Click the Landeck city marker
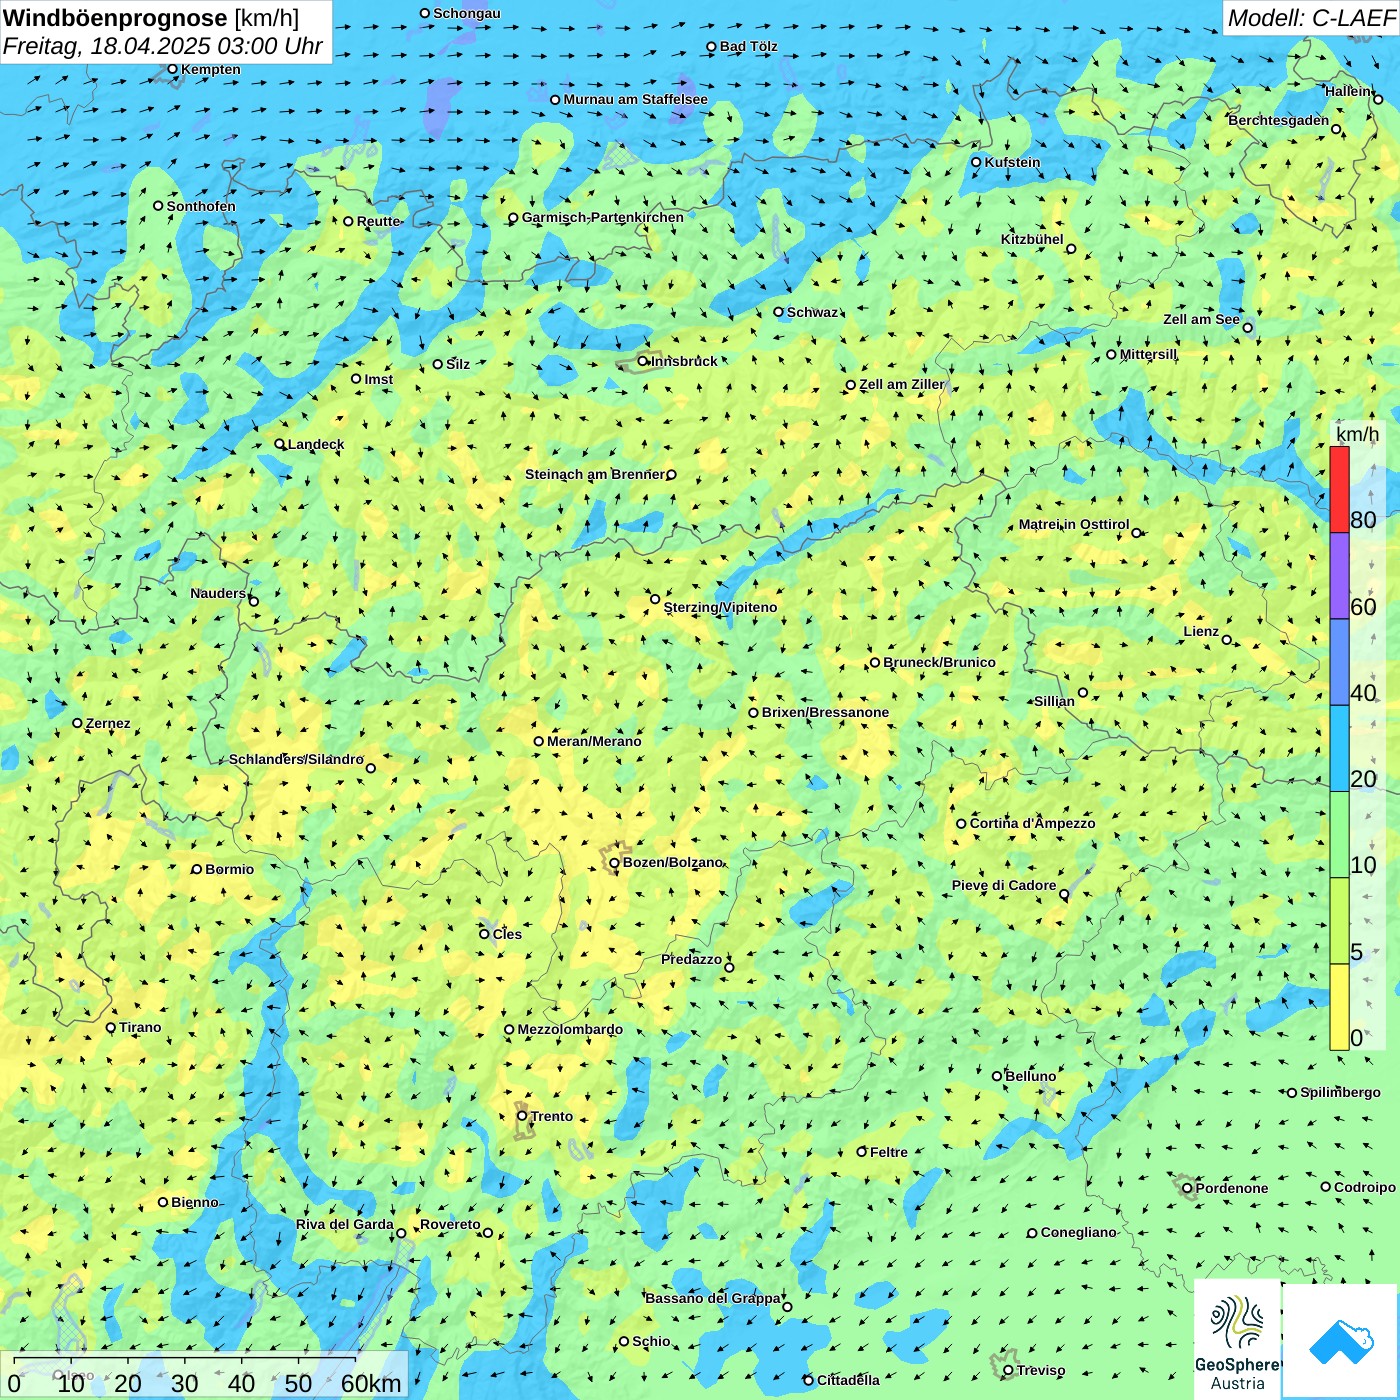The image size is (1400, 1400). (280, 444)
